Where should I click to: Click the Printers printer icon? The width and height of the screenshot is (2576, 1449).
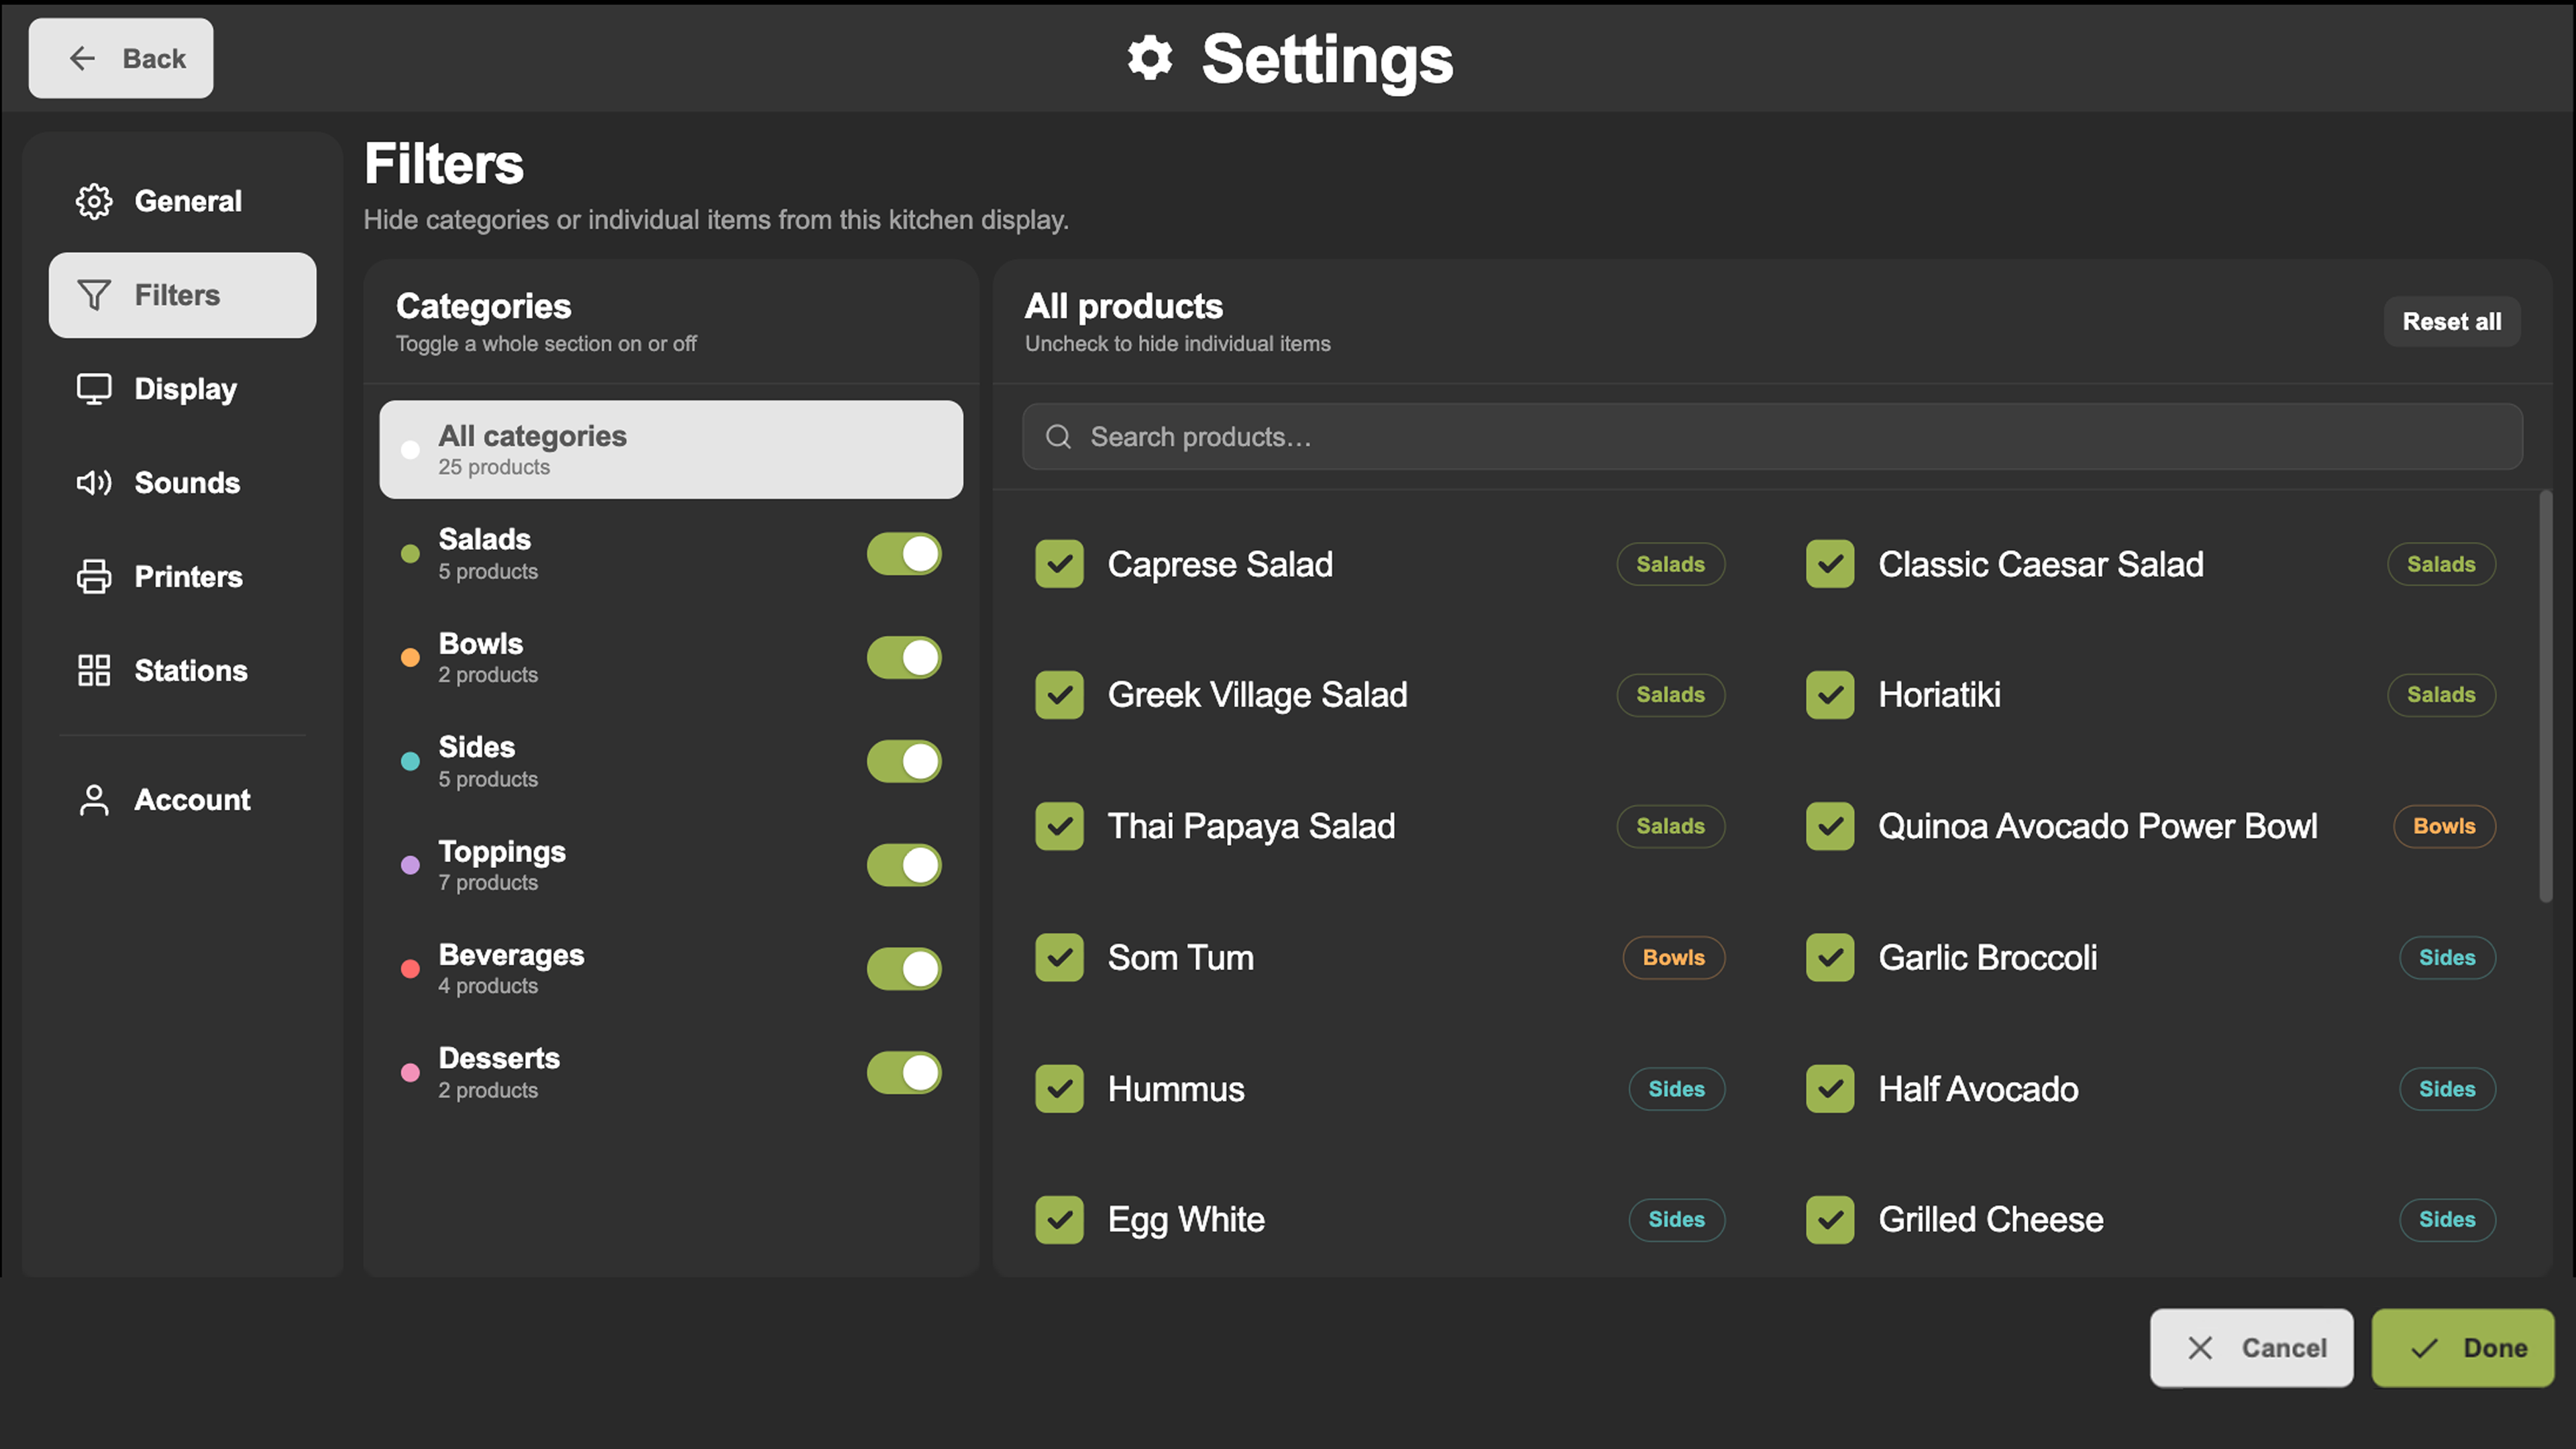(94, 577)
